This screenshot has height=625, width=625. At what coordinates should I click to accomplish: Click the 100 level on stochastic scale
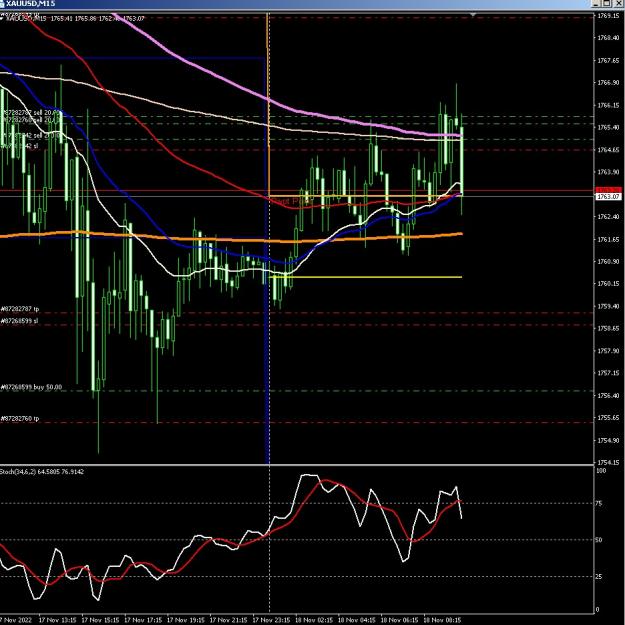pos(600,471)
